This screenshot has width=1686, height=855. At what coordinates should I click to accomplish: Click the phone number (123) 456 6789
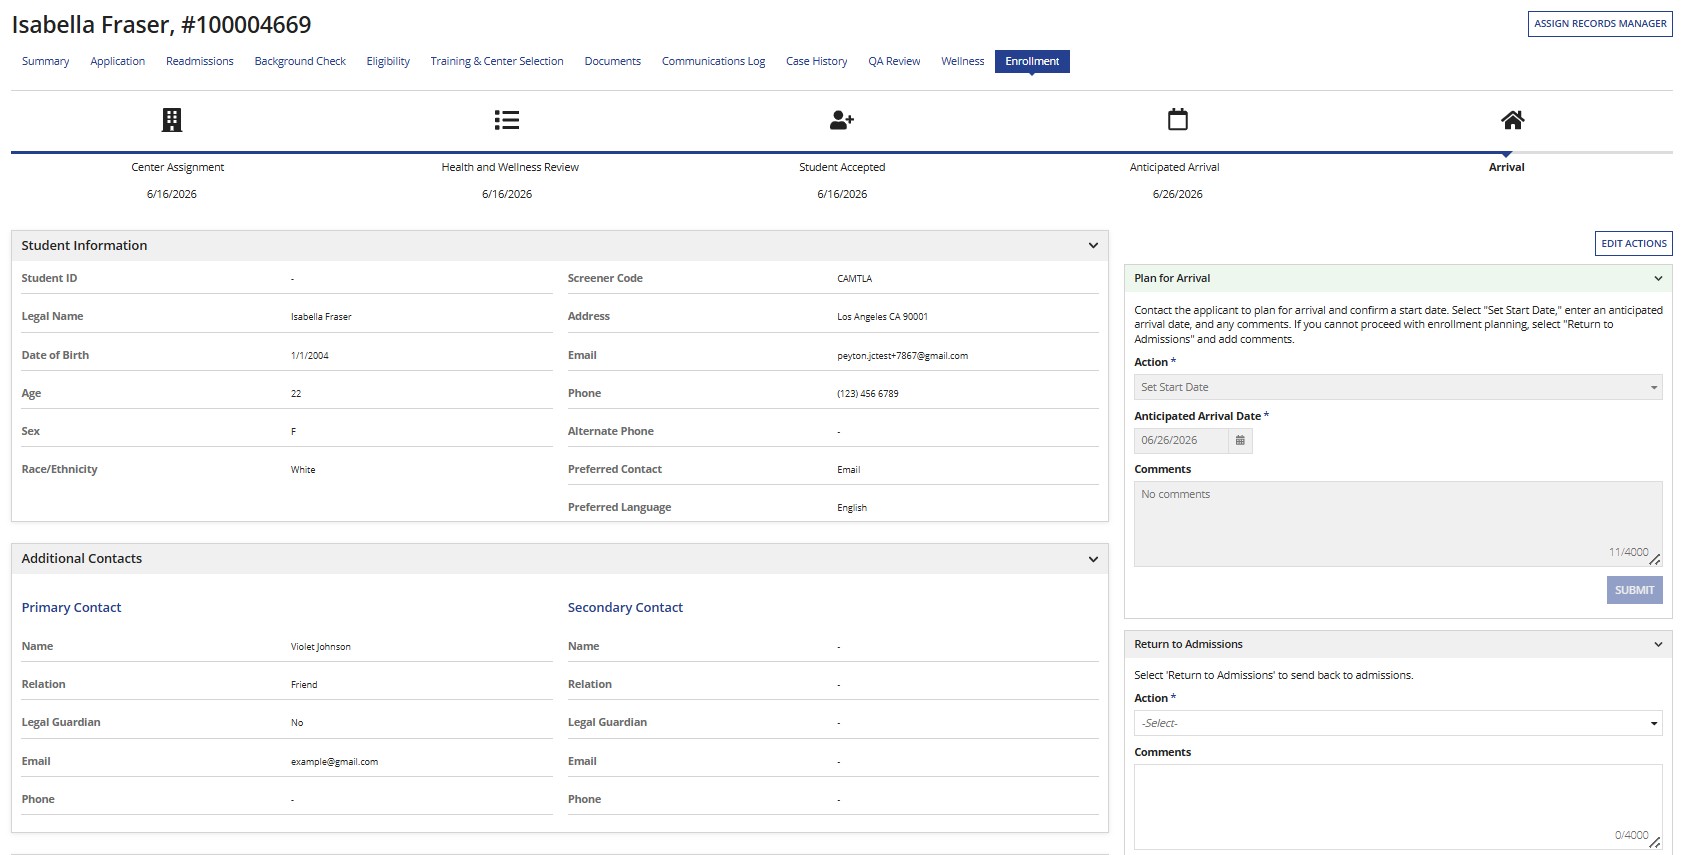click(868, 394)
